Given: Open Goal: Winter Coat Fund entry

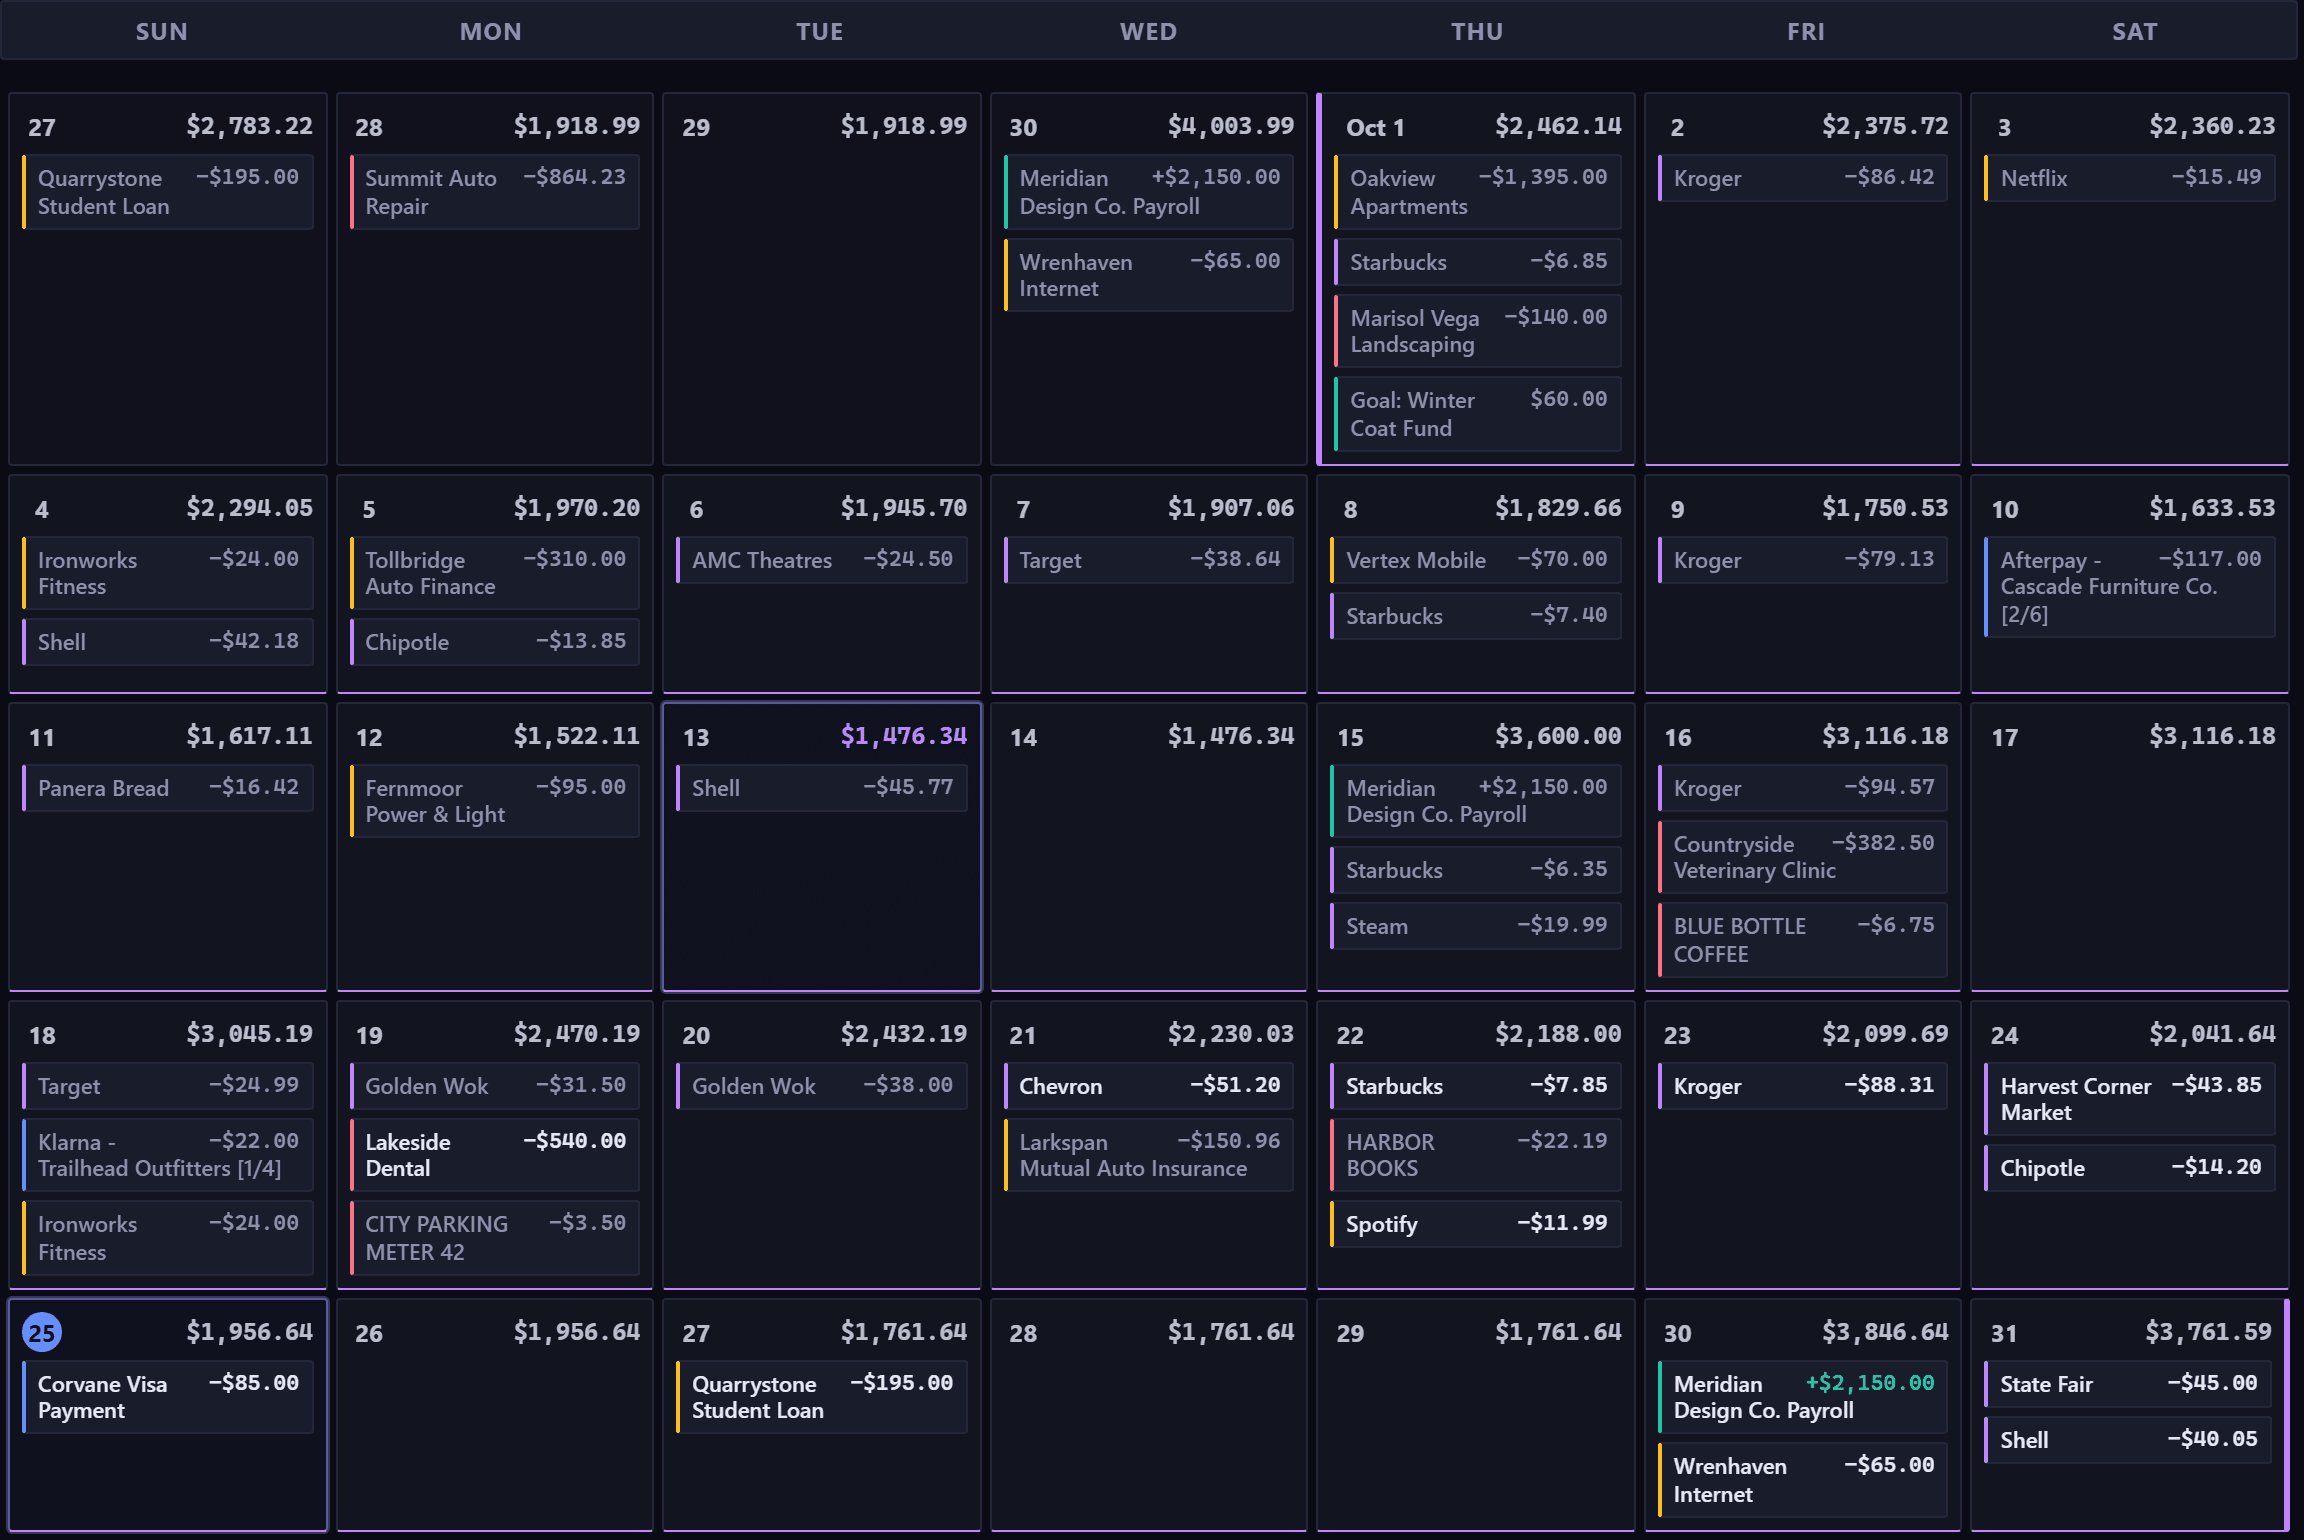Looking at the screenshot, I should [x=1478, y=414].
